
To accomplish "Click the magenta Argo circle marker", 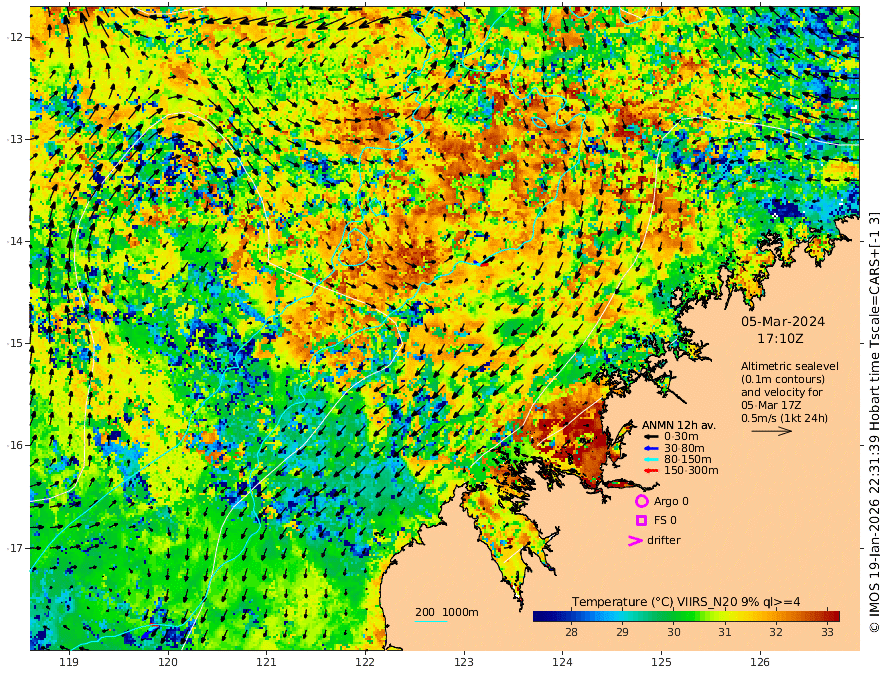I will pyautogui.click(x=641, y=501).
